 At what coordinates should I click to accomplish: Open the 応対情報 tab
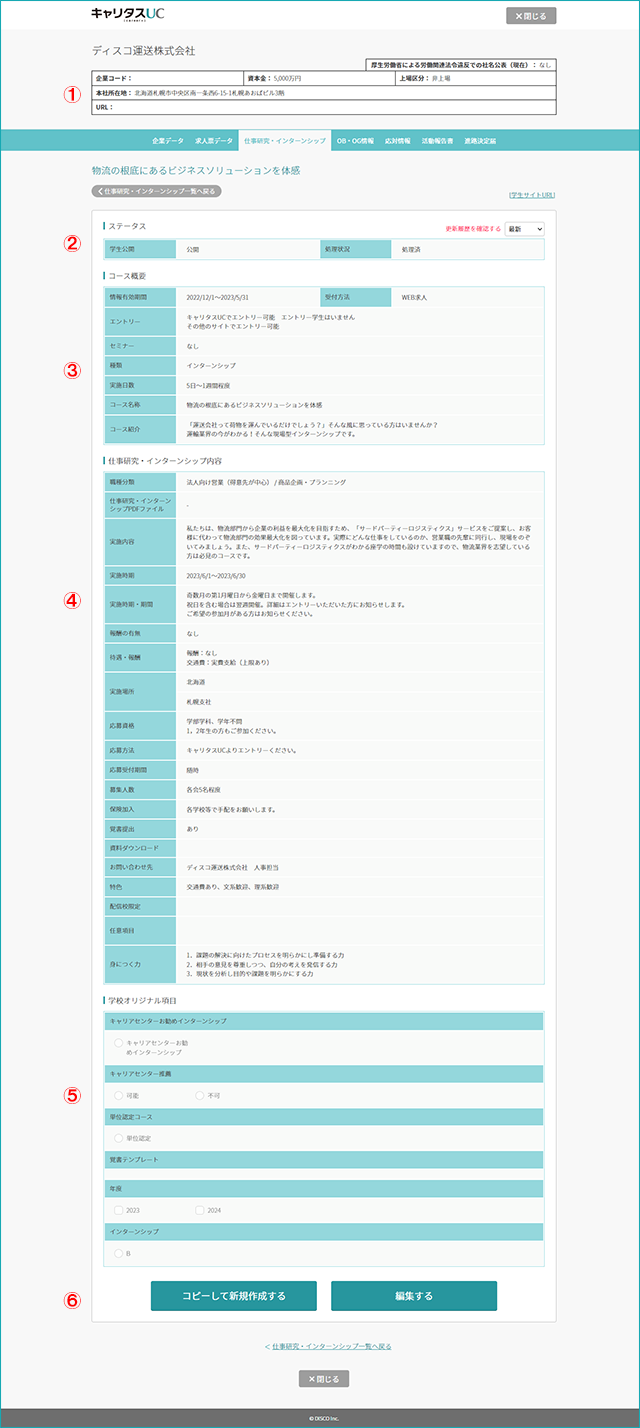point(398,141)
